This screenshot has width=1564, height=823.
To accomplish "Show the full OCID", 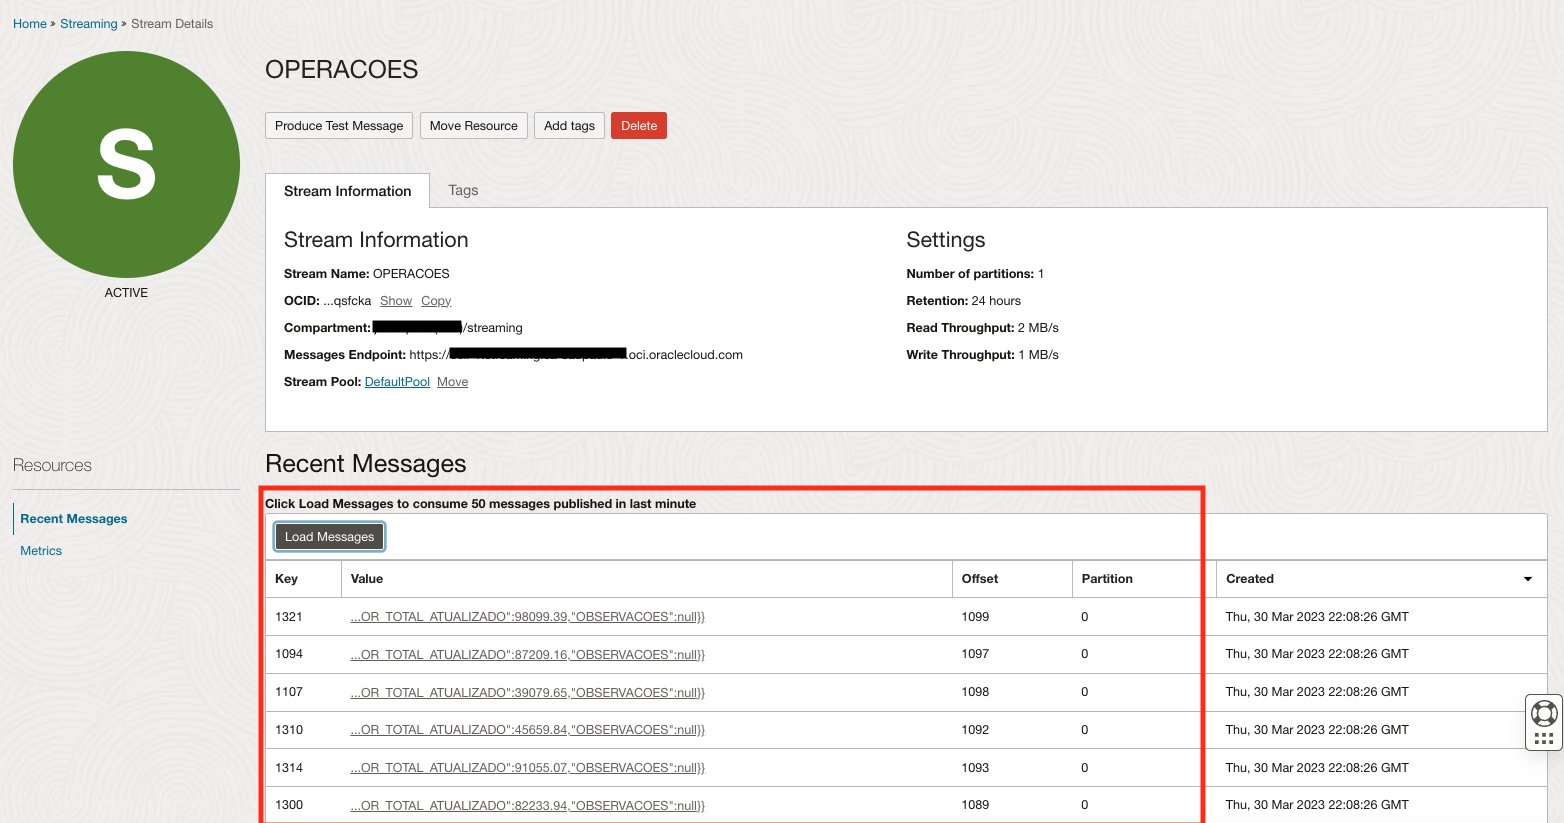I will pyautogui.click(x=396, y=301).
